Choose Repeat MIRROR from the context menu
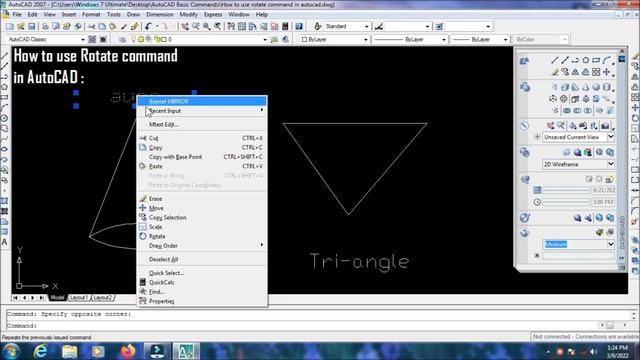The height and width of the screenshot is (360, 640). (x=202, y=101)
